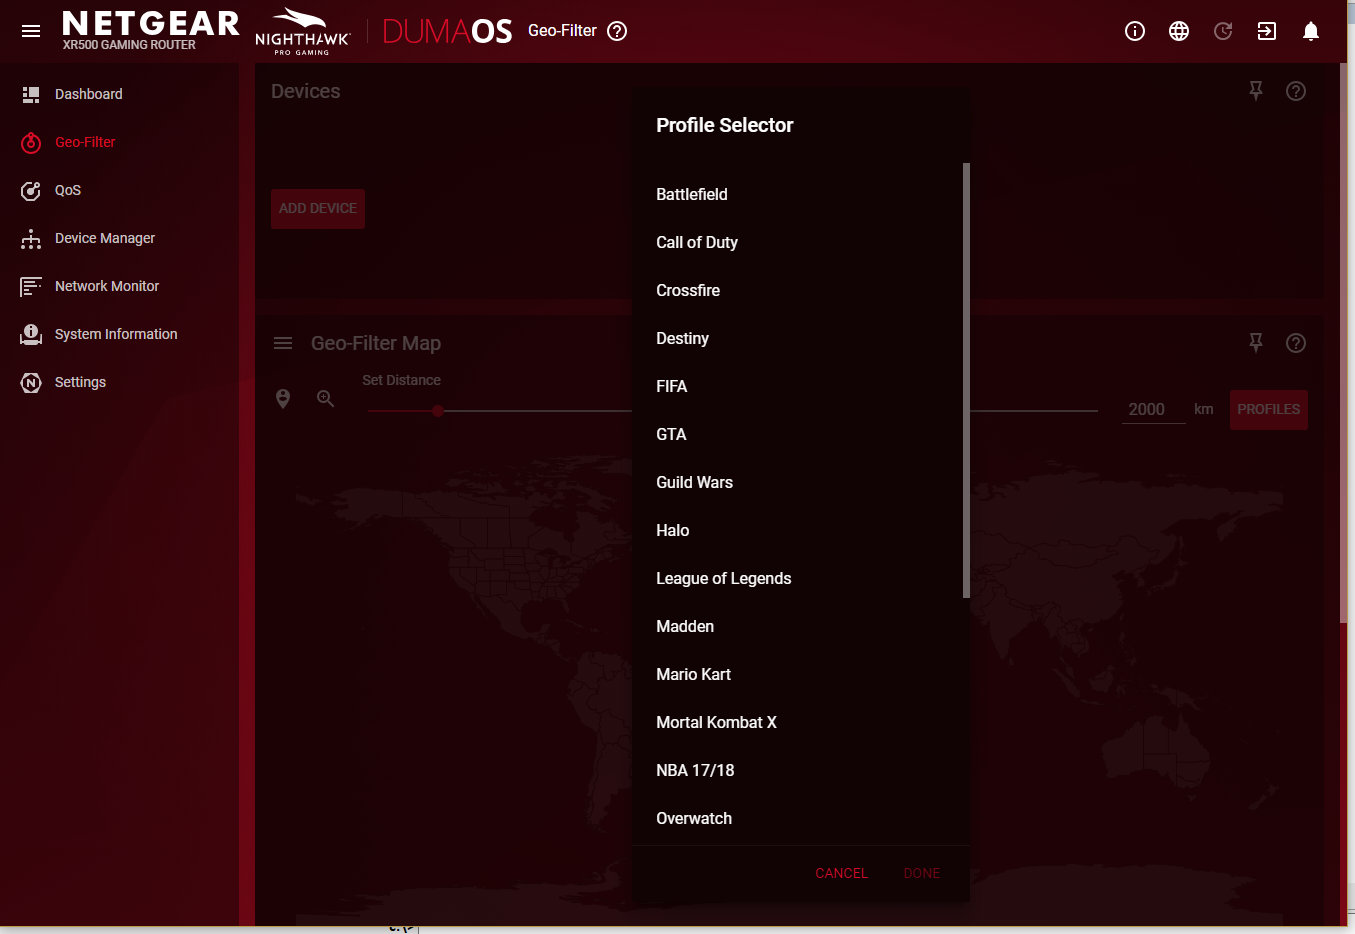
Task: Open the QoS menu label
Action: click(68, 190)
